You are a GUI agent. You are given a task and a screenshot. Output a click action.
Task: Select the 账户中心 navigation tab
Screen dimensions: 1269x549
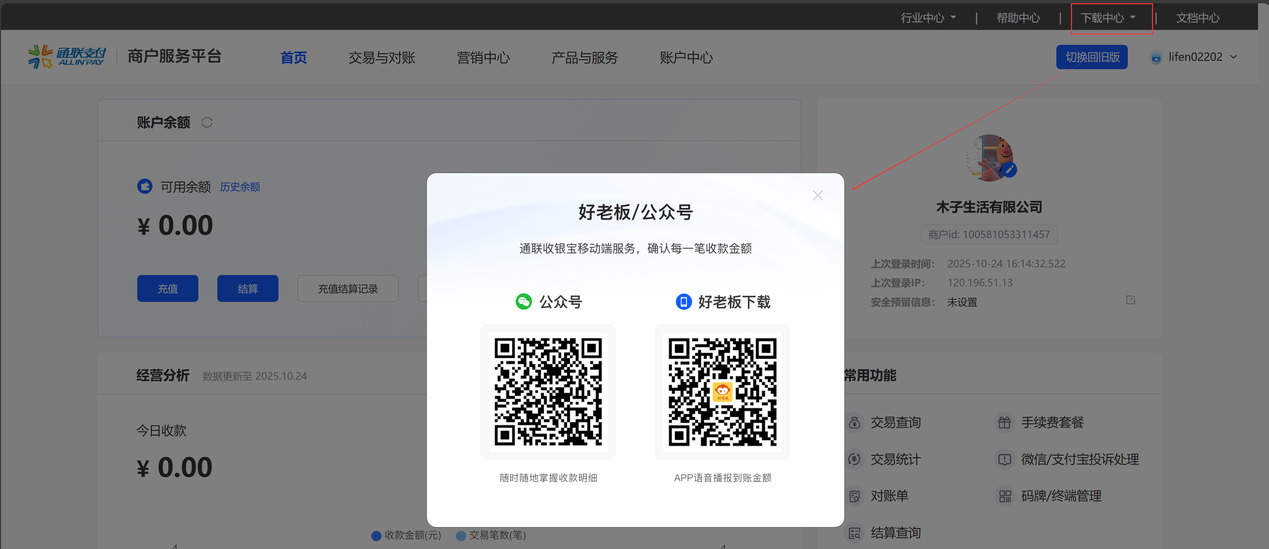coord(686,58)
